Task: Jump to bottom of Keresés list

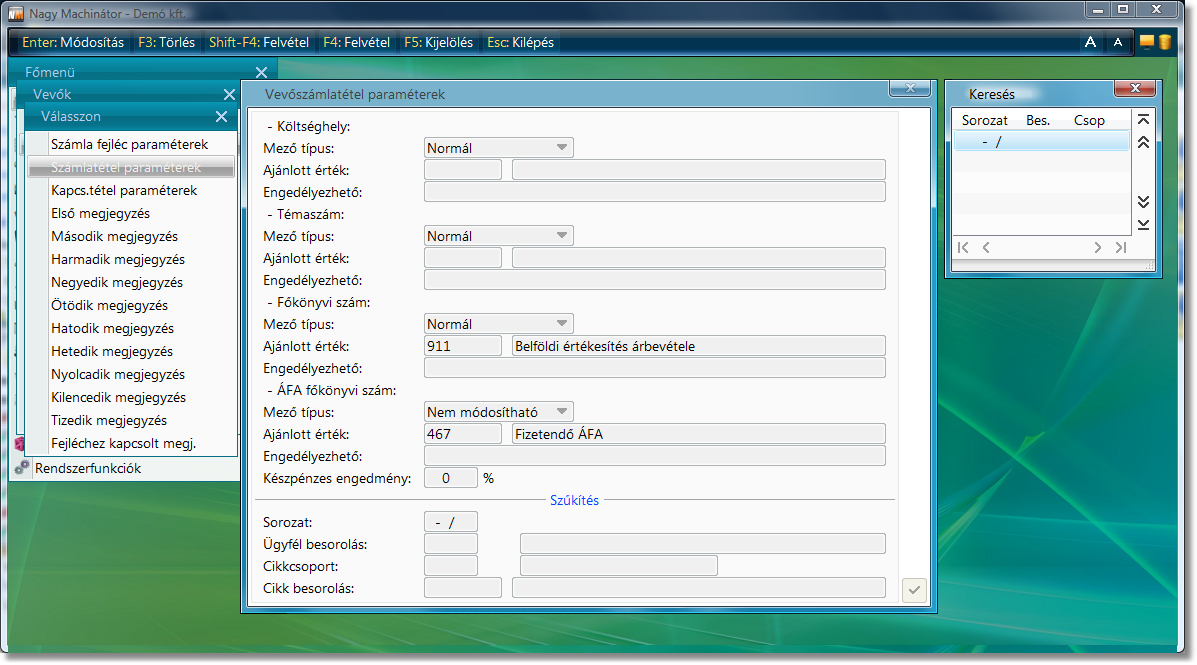Action: point(1144,224)
